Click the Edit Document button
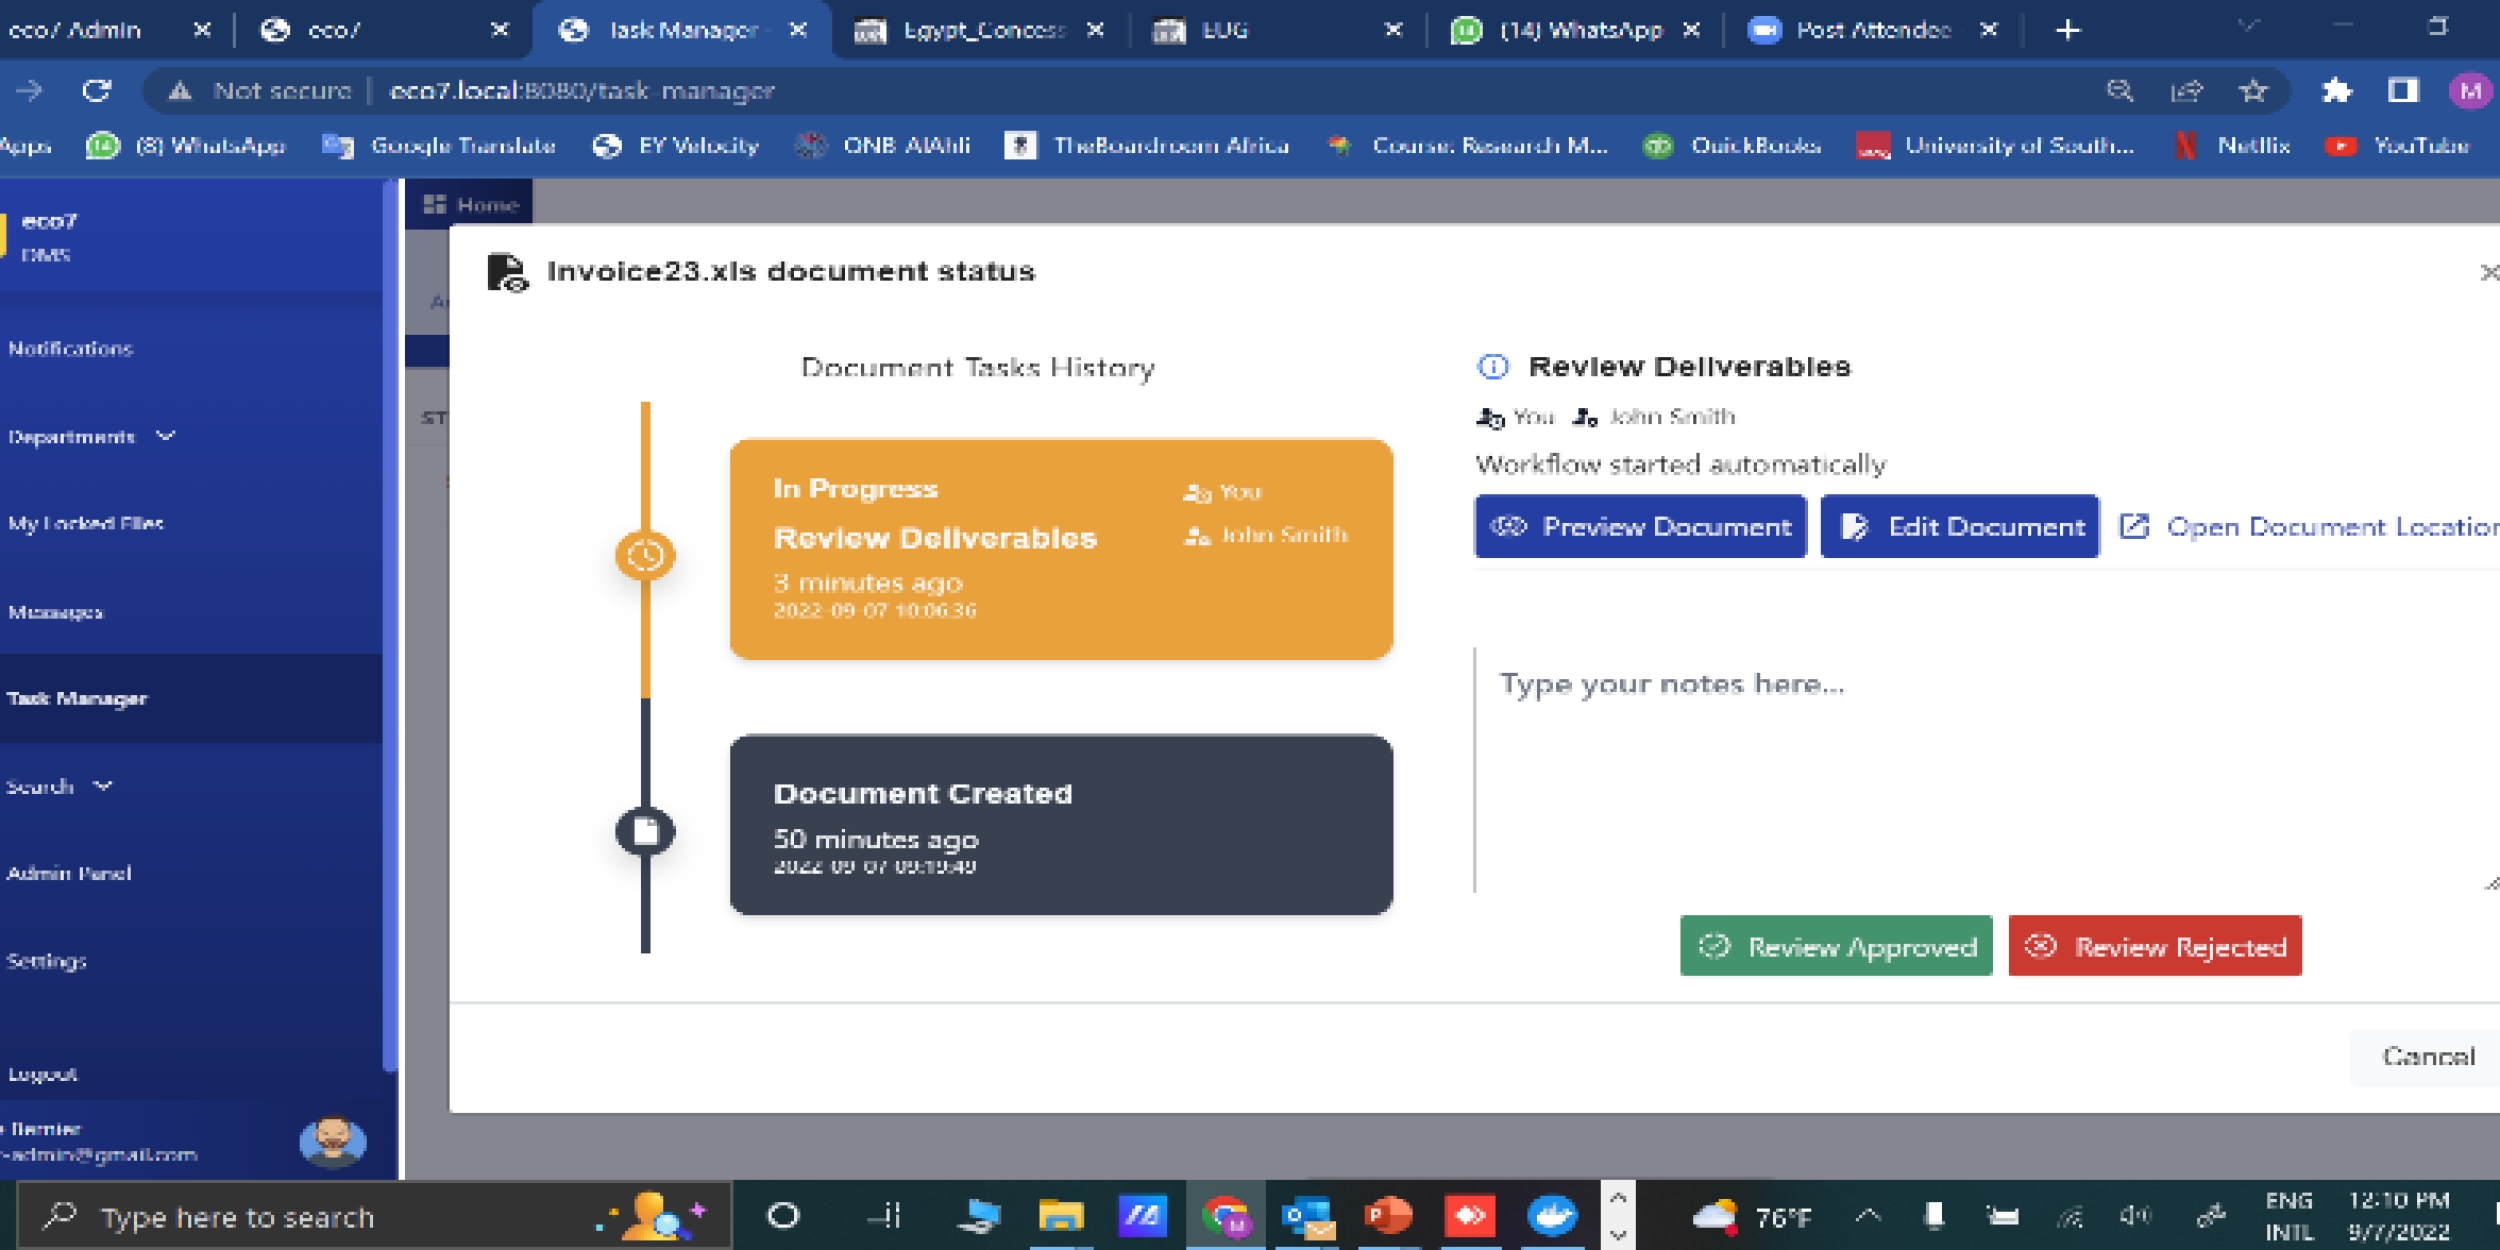Screen dimensions: 2500x1250 pyautogui.click(x=1960, y=526)
